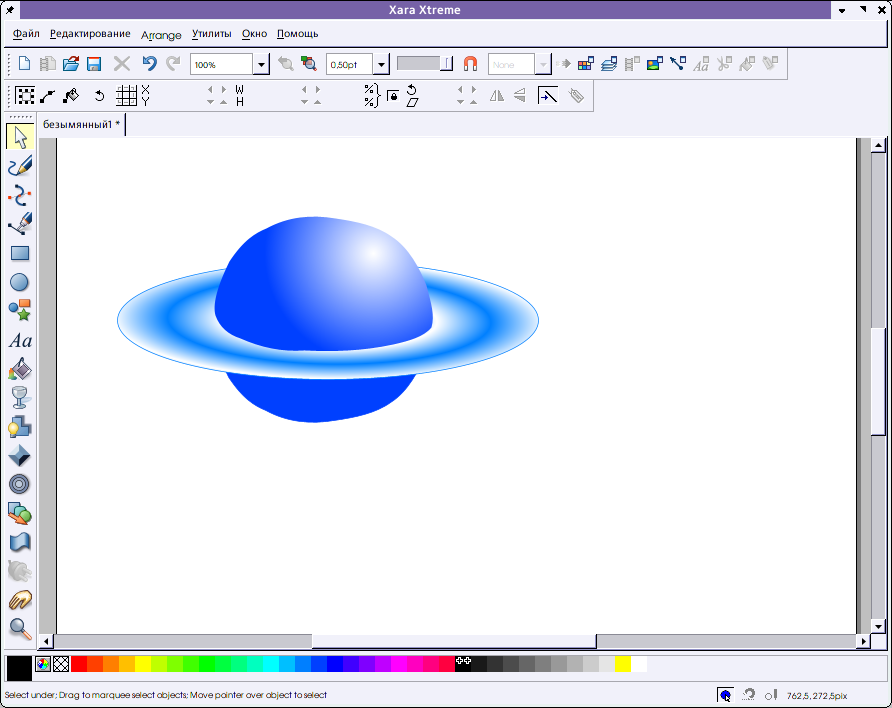Select the Freehand drawing tool
This screenshot has width=892, height=708.
tap(20, 166)
